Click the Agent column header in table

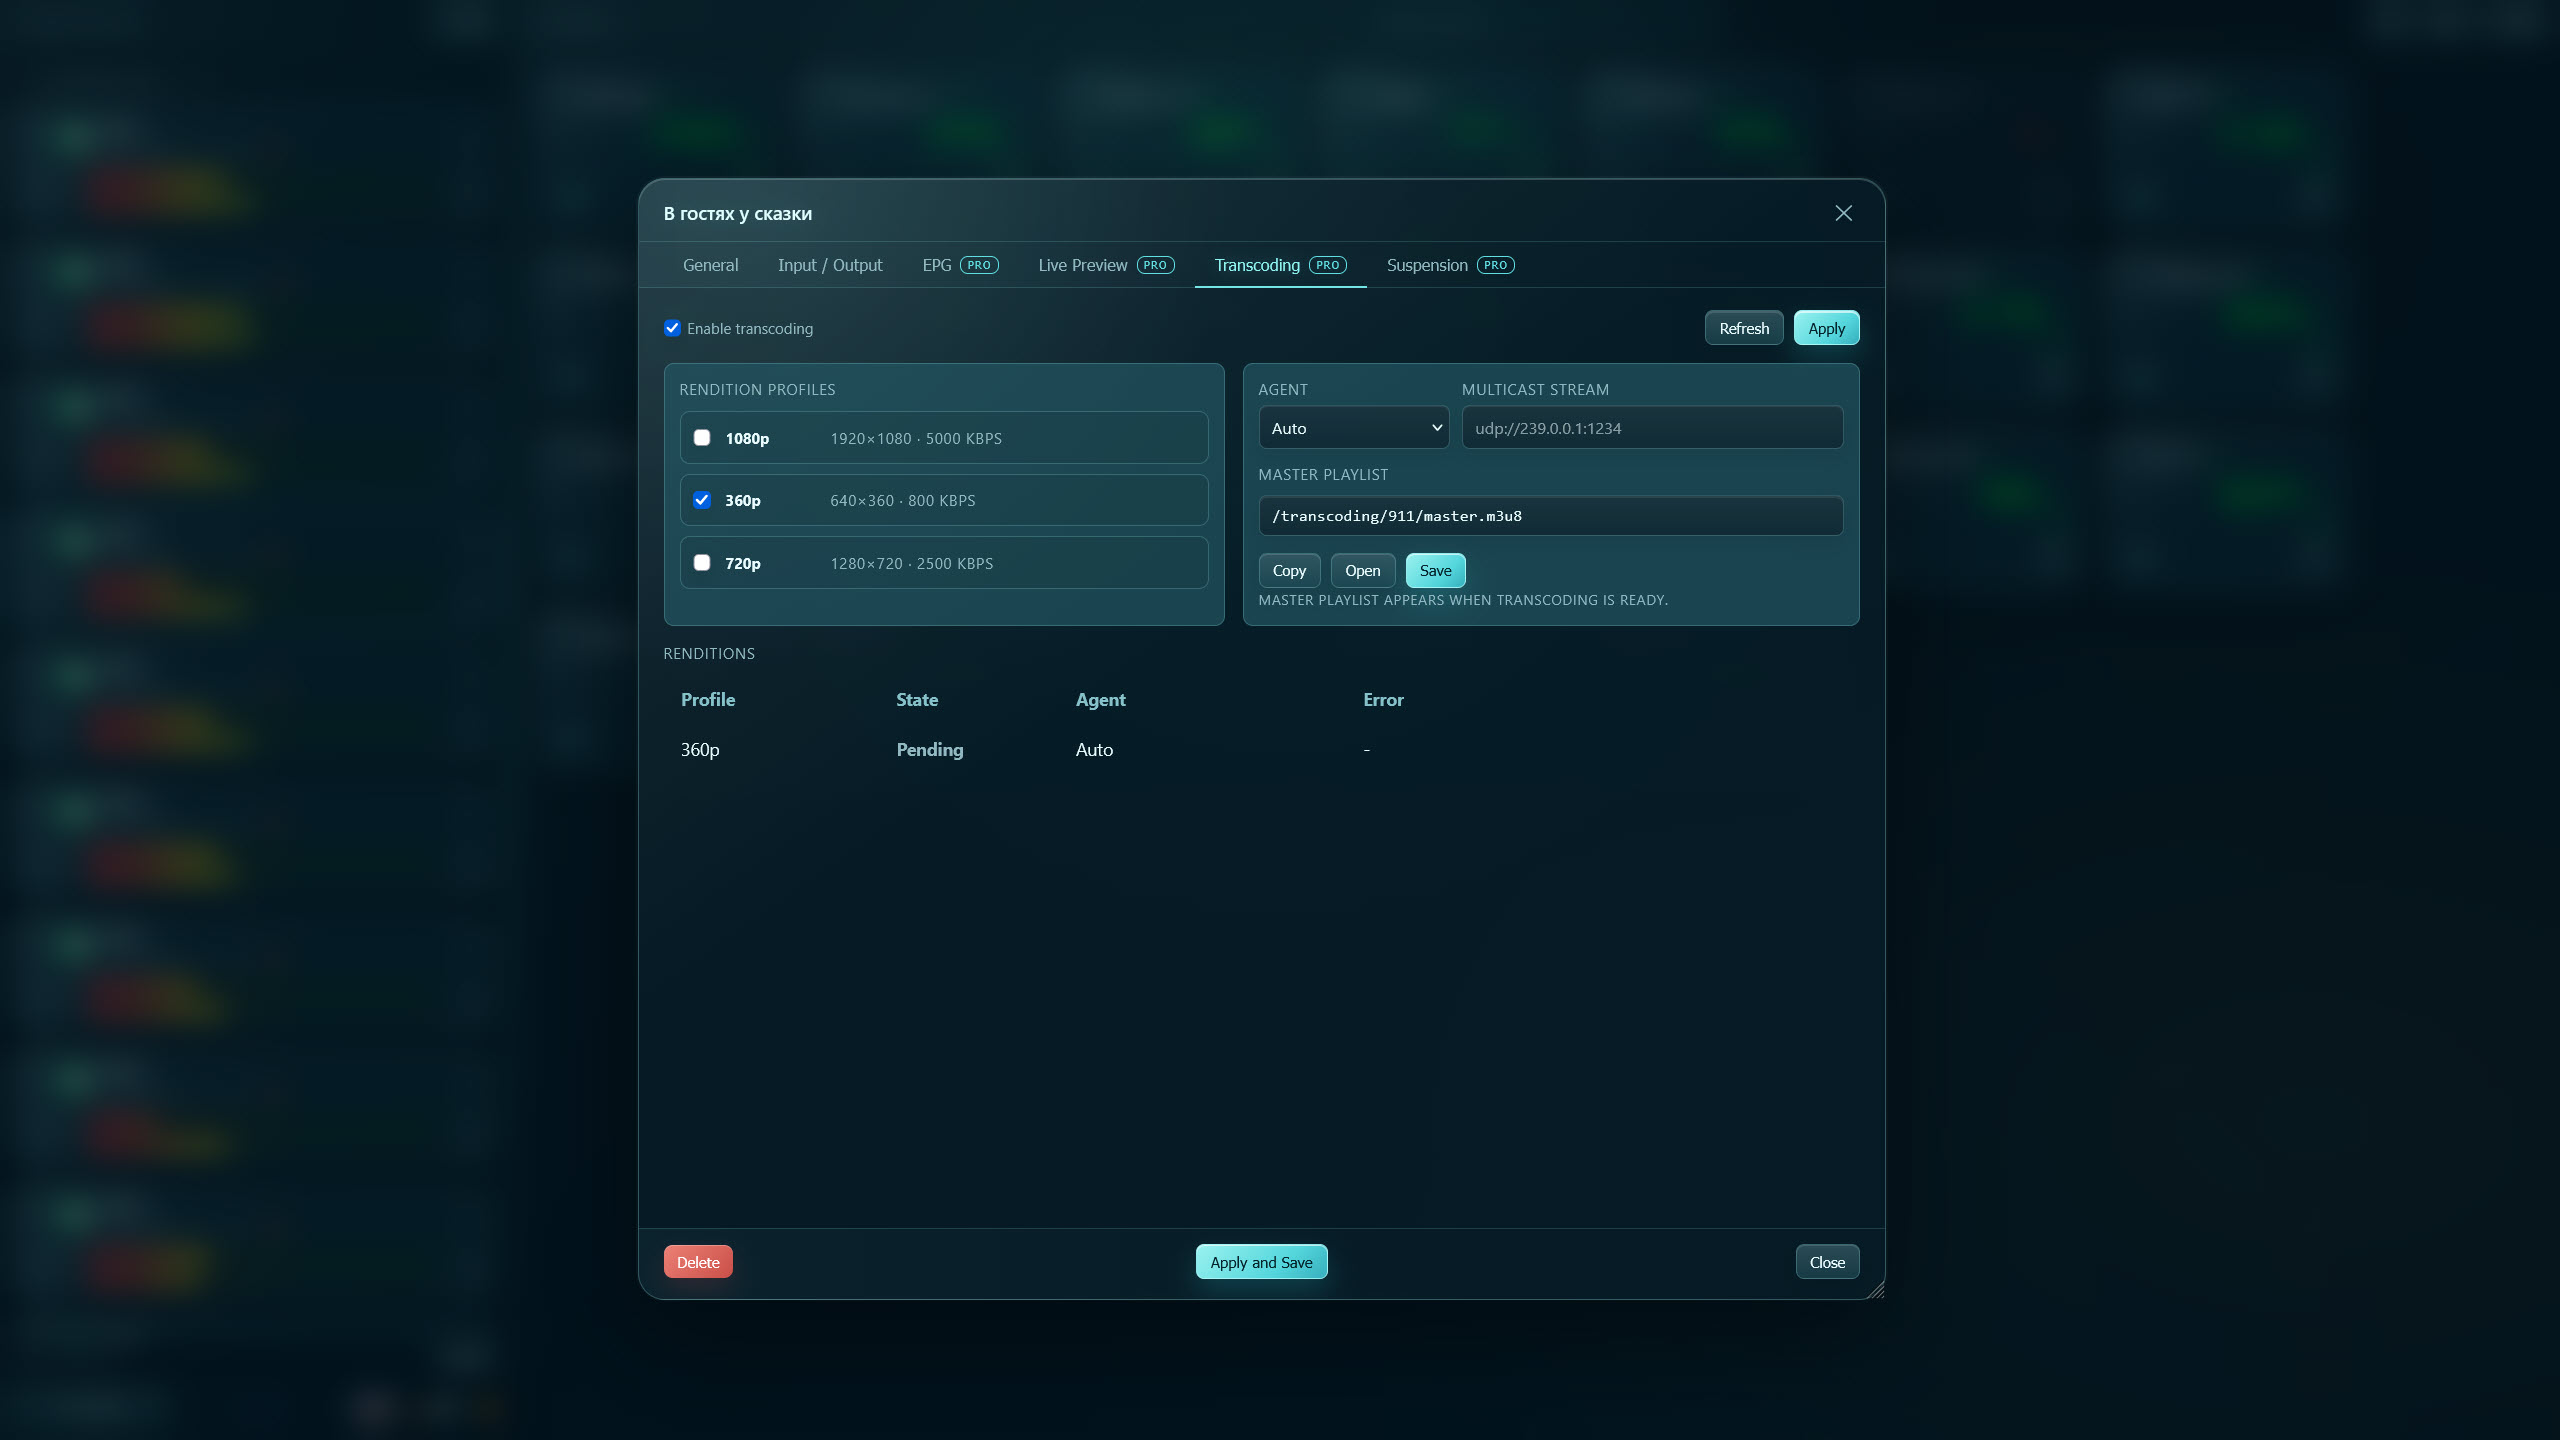coord(1100,700)
